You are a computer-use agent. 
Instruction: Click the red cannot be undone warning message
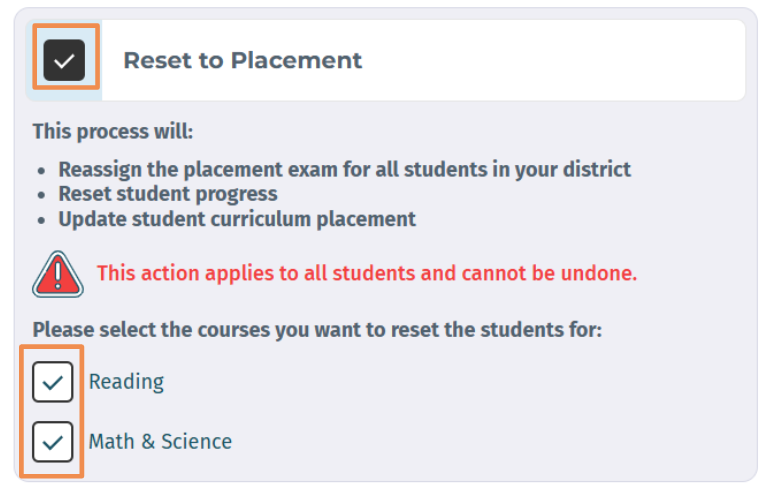click(367, 273)
